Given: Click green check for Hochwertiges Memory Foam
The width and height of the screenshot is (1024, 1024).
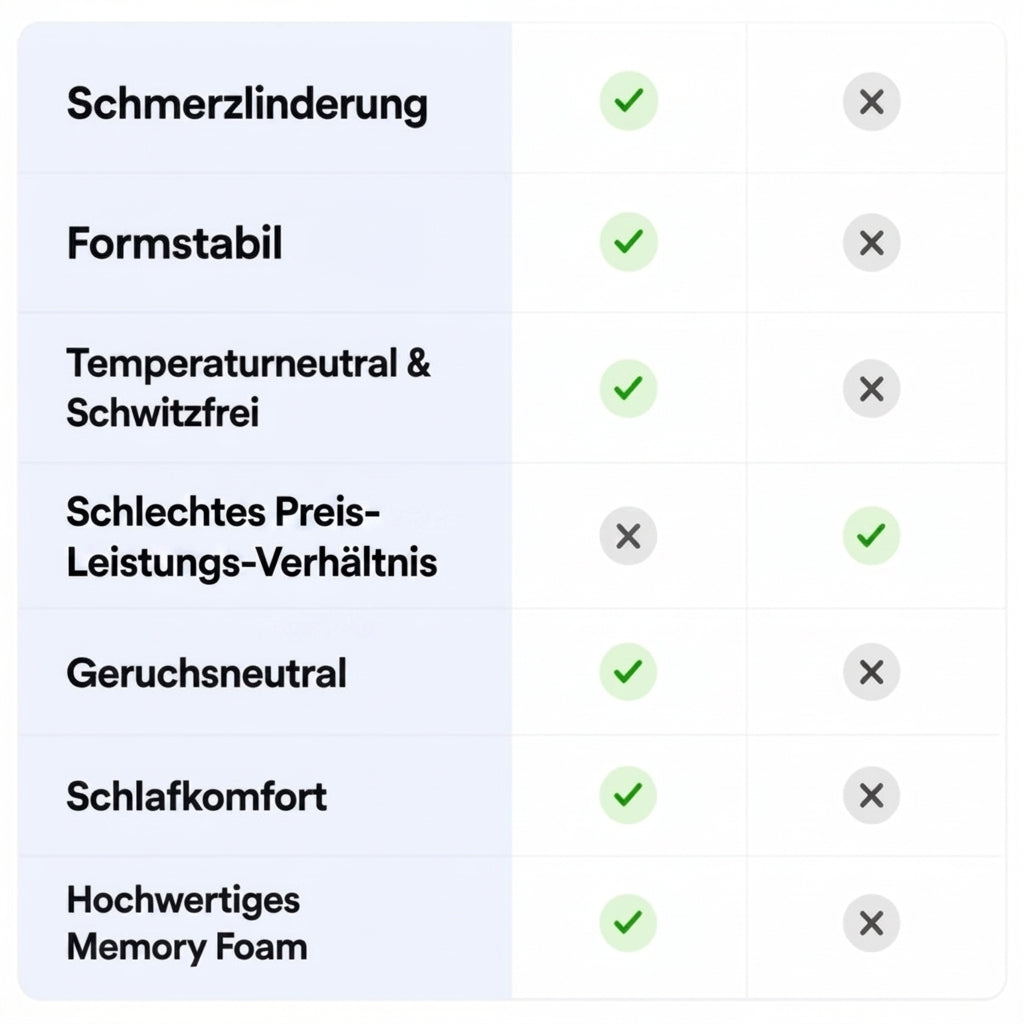Looking at the screenshot, I should (628, 923).
